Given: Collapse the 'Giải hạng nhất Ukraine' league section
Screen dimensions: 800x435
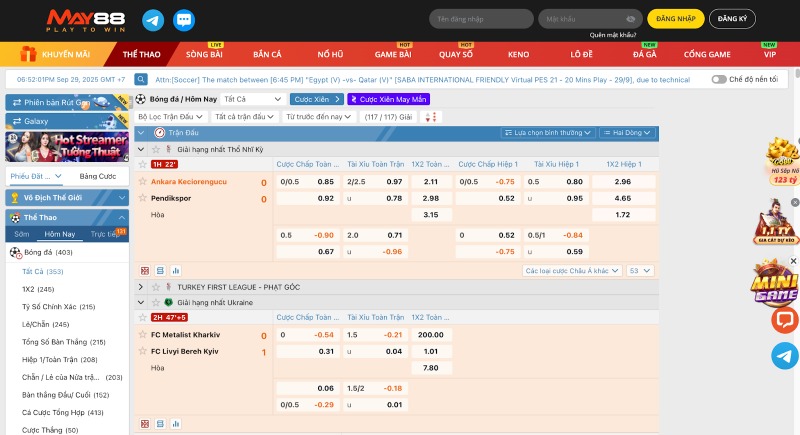Looking at the screenshot, I should tap(140, 302).
